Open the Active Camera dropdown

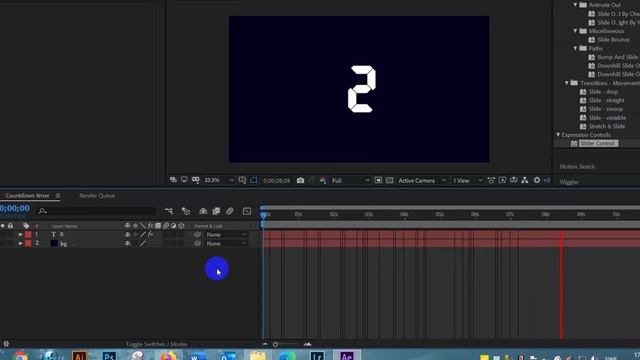(x=422, y=180)
